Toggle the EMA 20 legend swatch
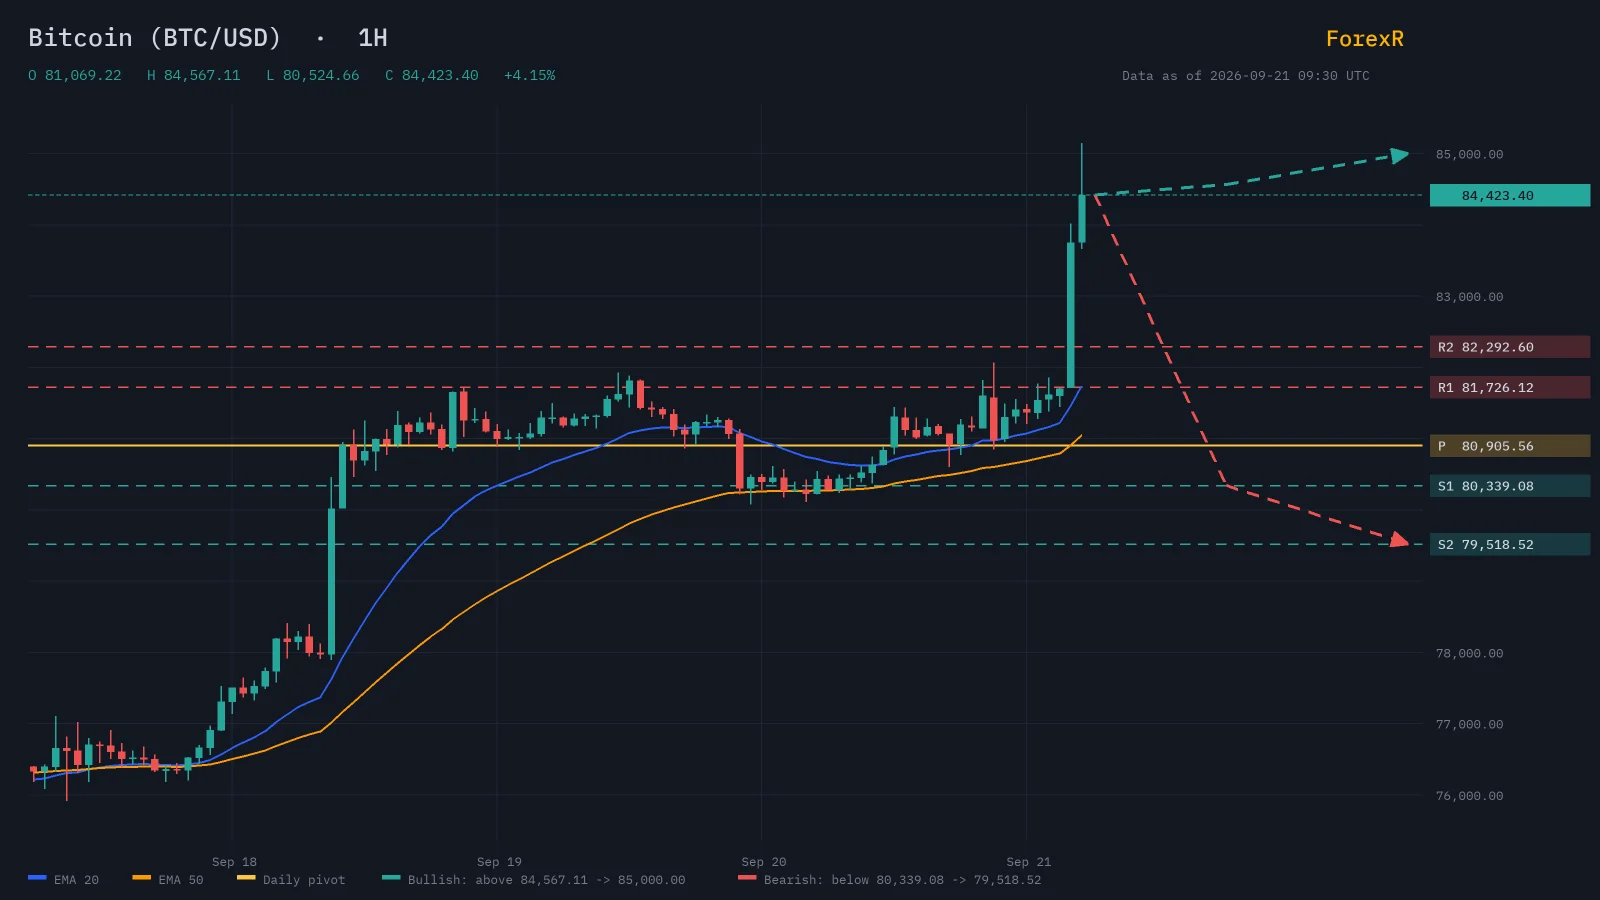Image resolution: width=1600 pixels, height=900 pixels. pos(37,878)
